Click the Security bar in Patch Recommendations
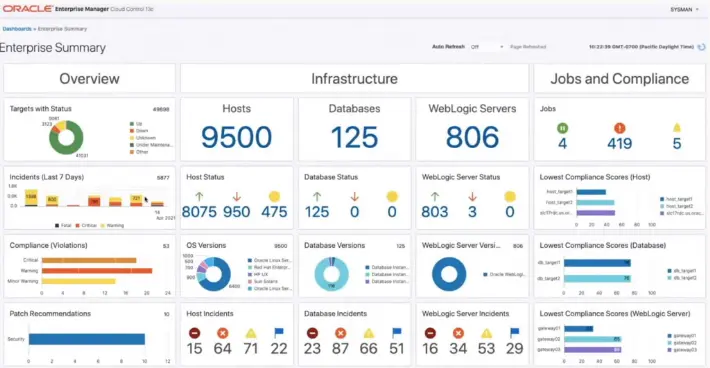This screenshot has width=710, height=368. 87,339
